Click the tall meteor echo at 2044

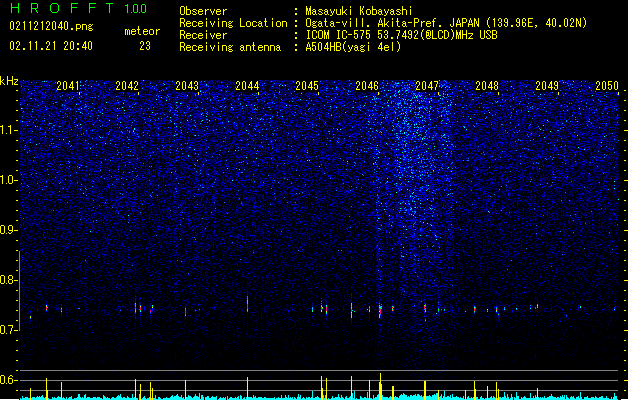[248, 303]
